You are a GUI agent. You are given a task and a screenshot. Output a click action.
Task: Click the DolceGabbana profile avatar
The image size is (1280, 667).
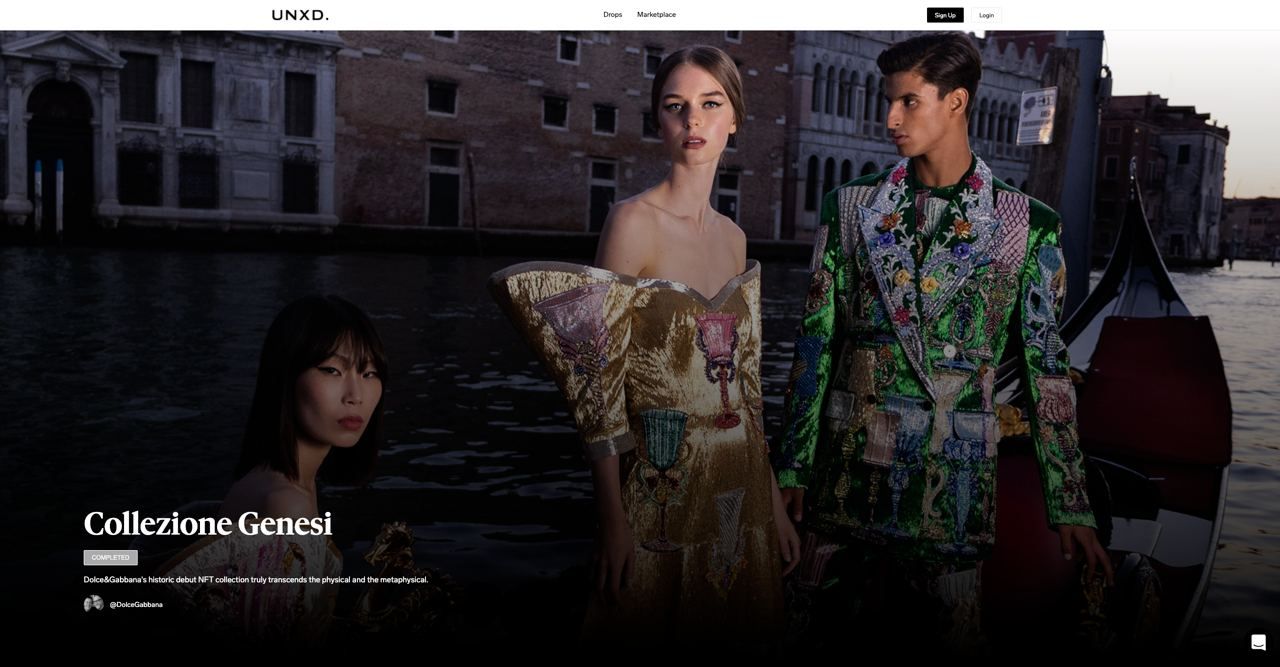click(x=93, y=604)
